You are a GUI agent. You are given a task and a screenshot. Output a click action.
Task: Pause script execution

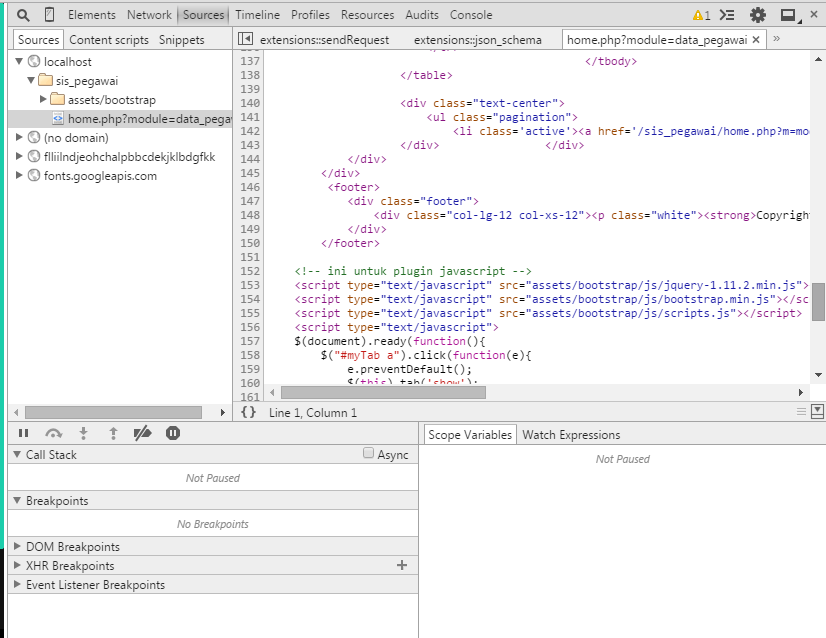pyautogui.click(x=23, y=433)
